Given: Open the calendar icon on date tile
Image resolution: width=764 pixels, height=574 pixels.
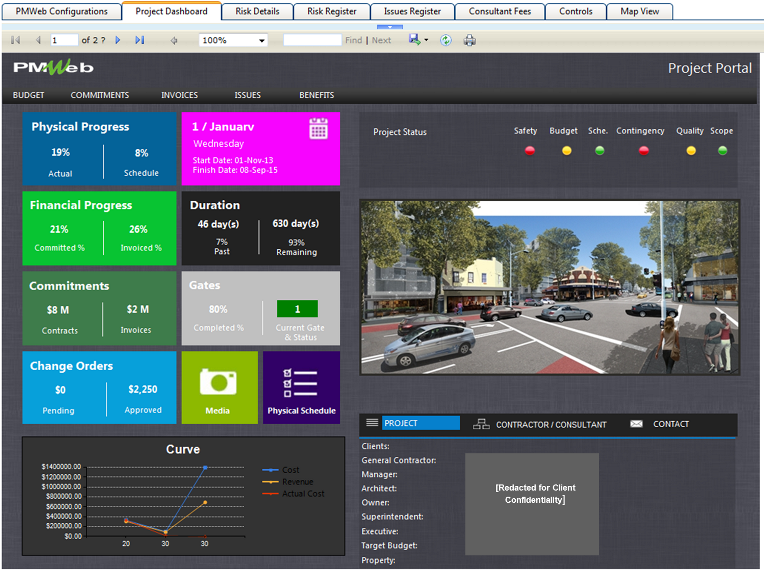Looking at the screenshot, I should (x=318, y=129).
